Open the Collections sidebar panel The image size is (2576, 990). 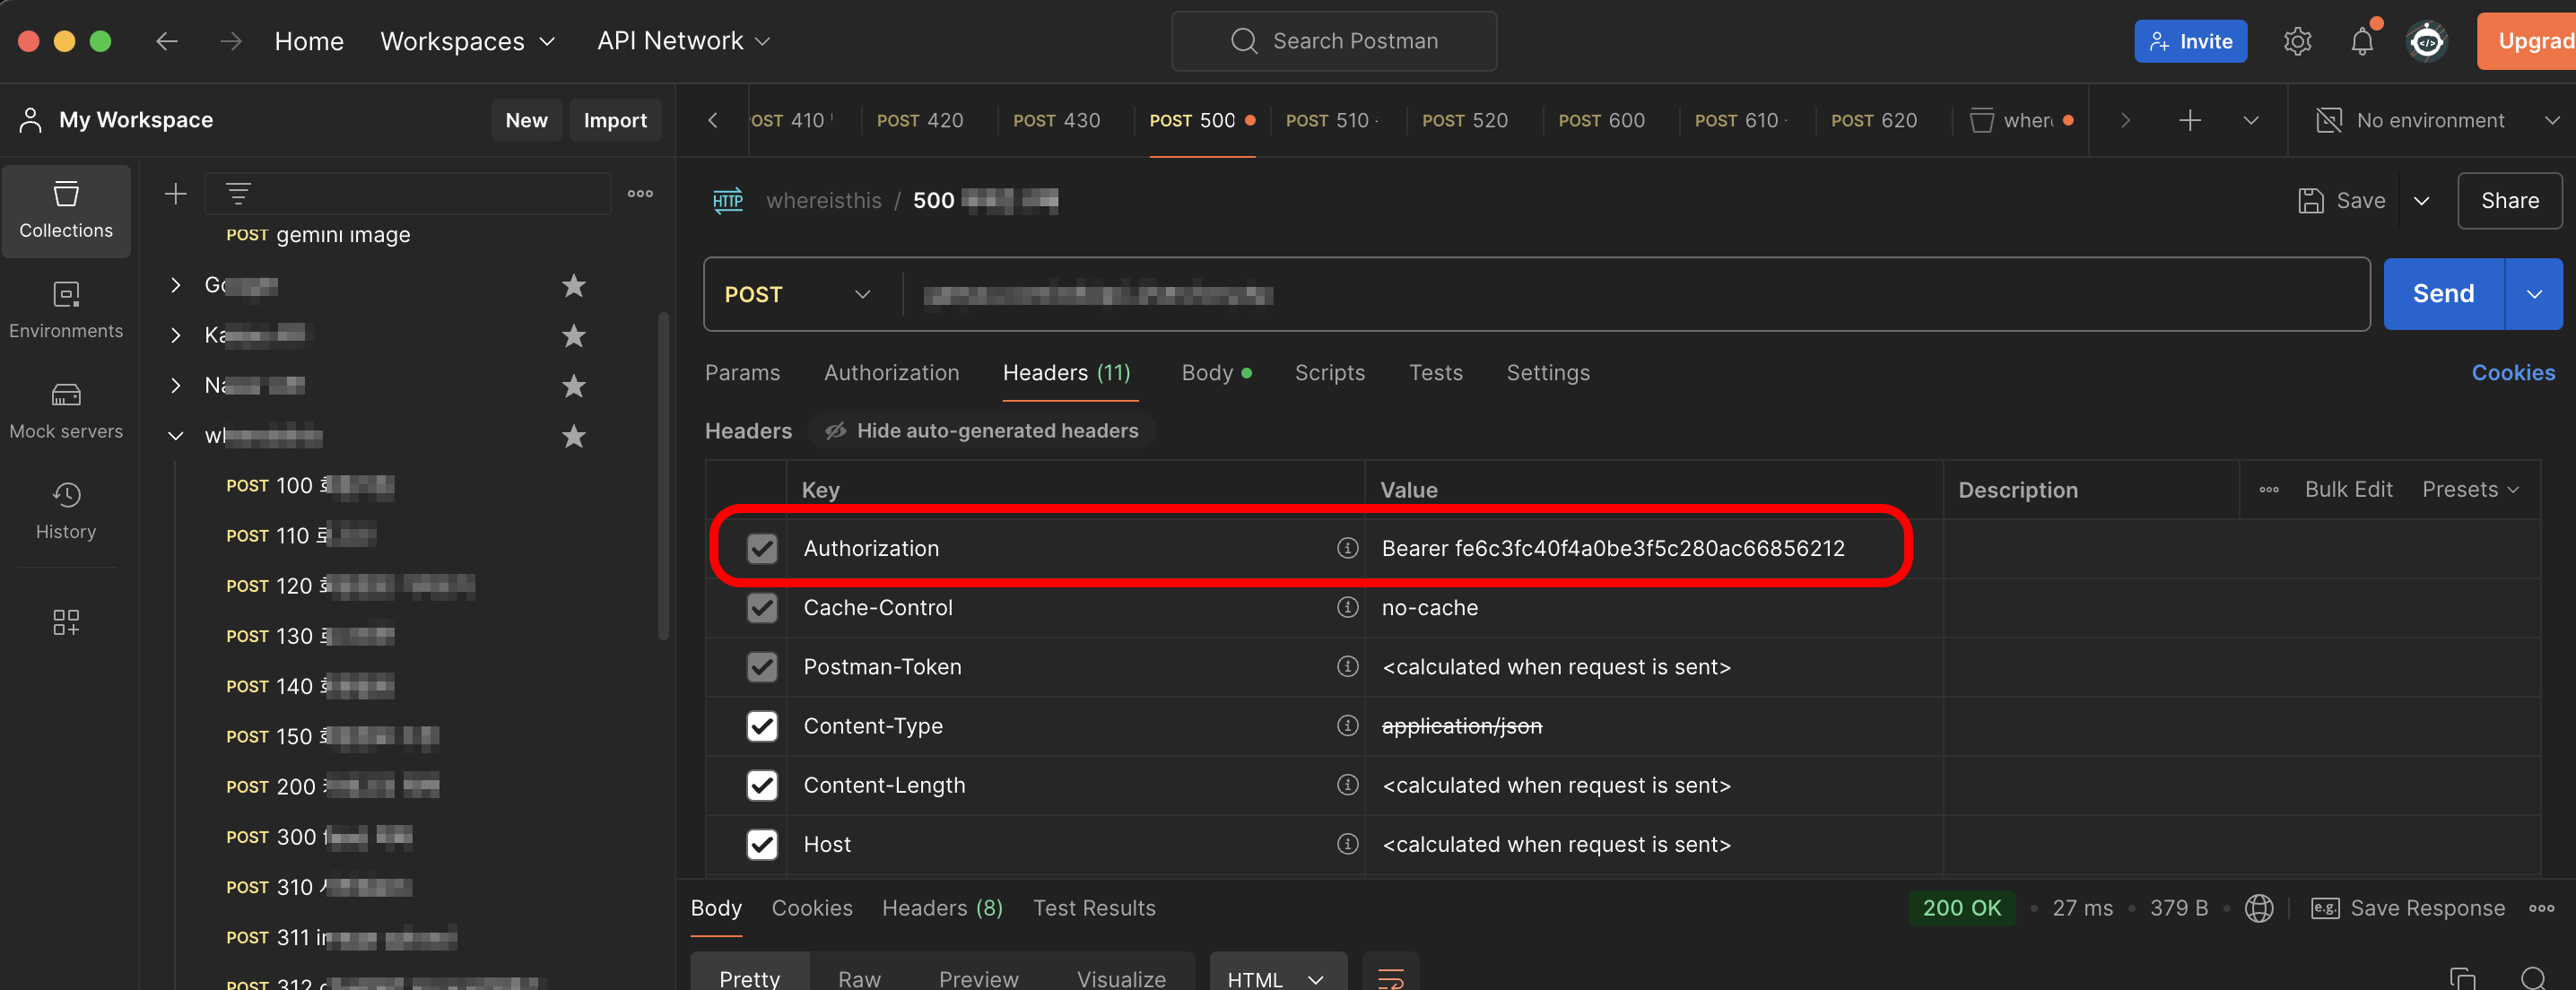[66, 210]
